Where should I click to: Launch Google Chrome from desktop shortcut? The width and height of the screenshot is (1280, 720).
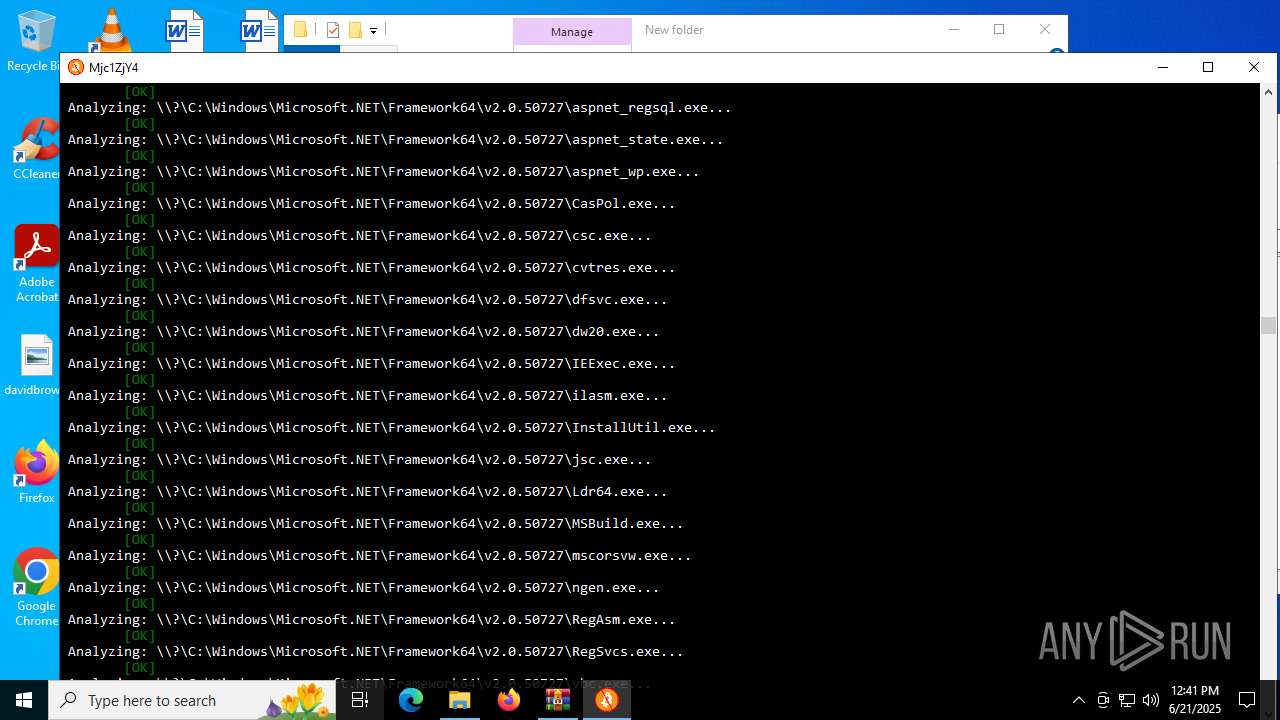tap(36, 588)
